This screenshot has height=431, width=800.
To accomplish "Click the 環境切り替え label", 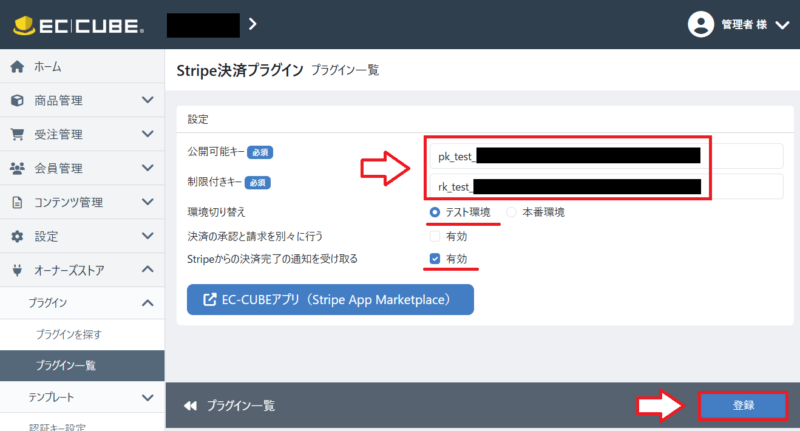I will click(x=216, y=212).
